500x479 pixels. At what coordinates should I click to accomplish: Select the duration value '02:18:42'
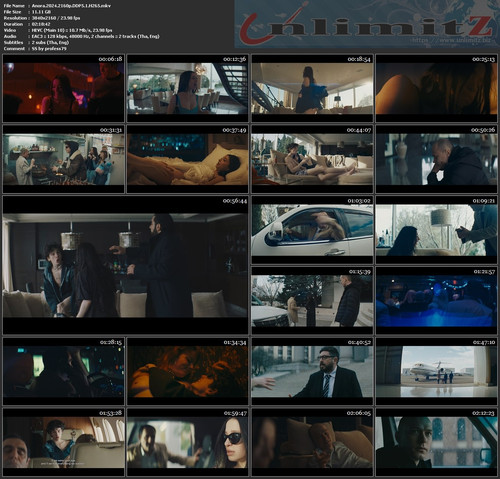point(41,24)
